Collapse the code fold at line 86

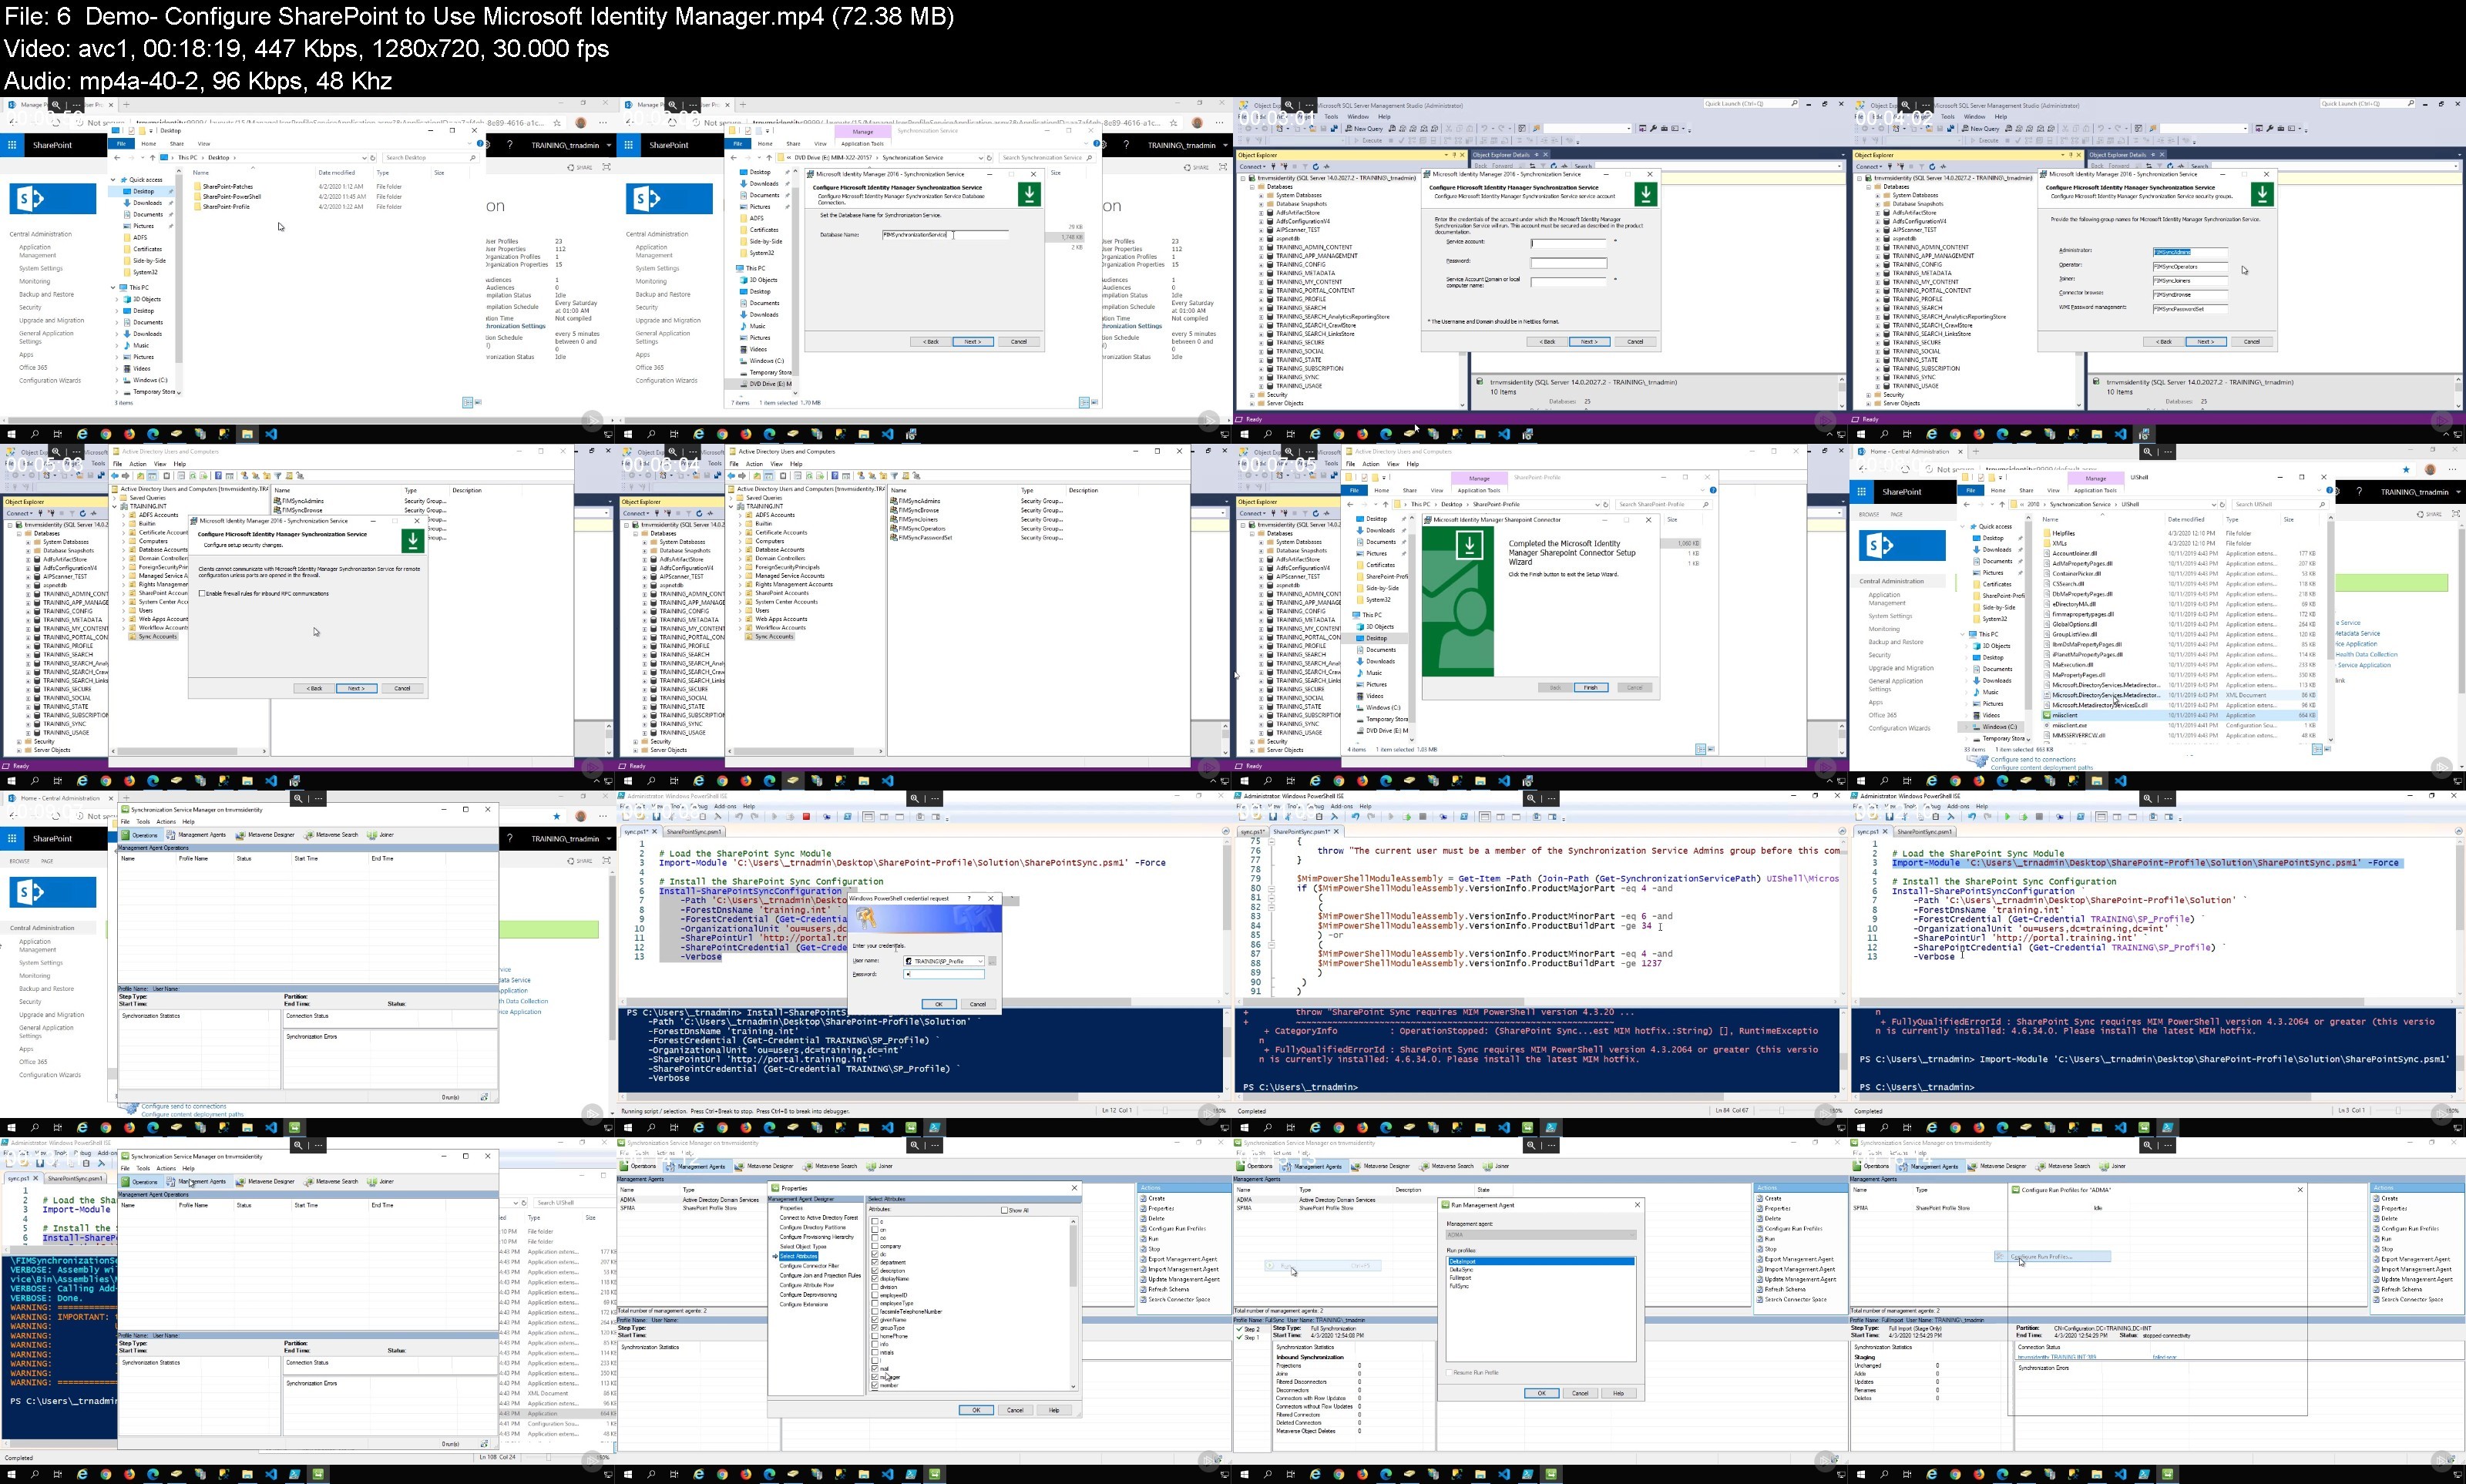coord(1272,946)
